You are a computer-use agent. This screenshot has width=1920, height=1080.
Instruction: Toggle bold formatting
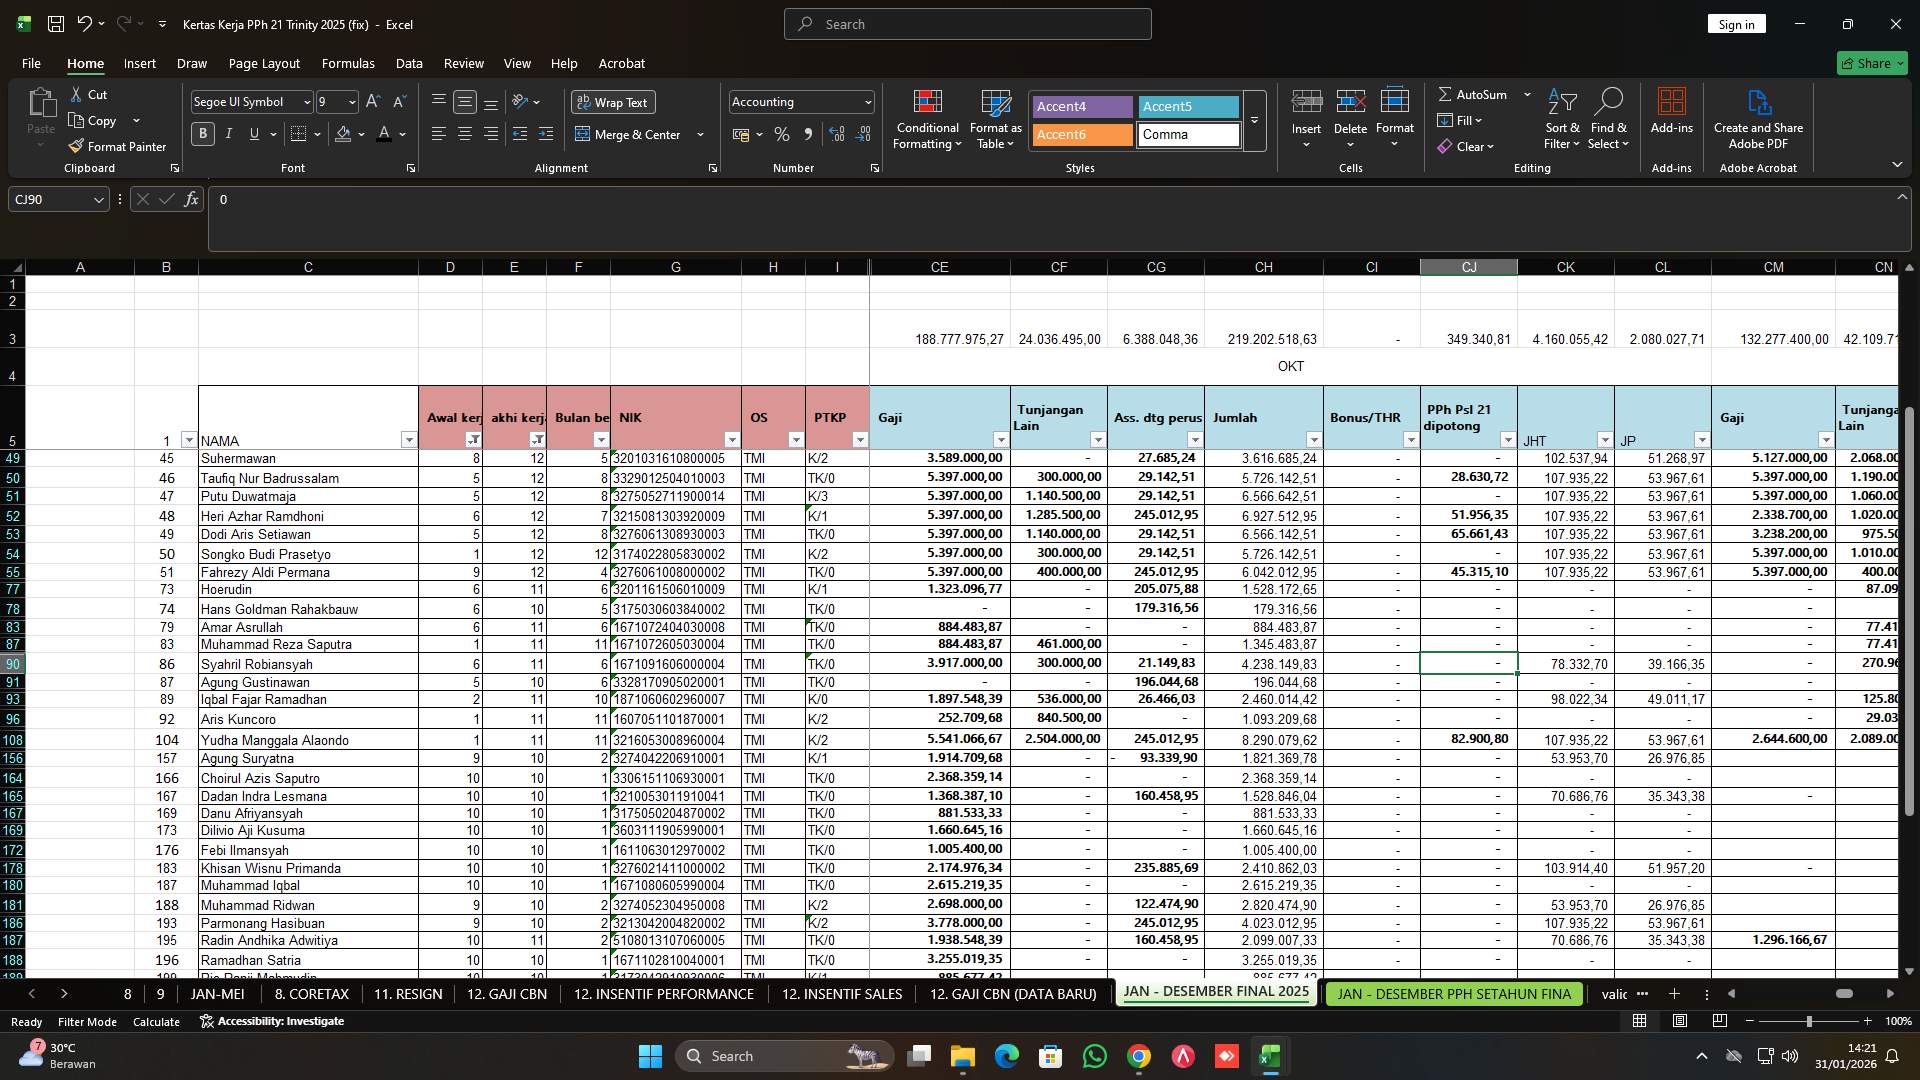coord(202,133)
